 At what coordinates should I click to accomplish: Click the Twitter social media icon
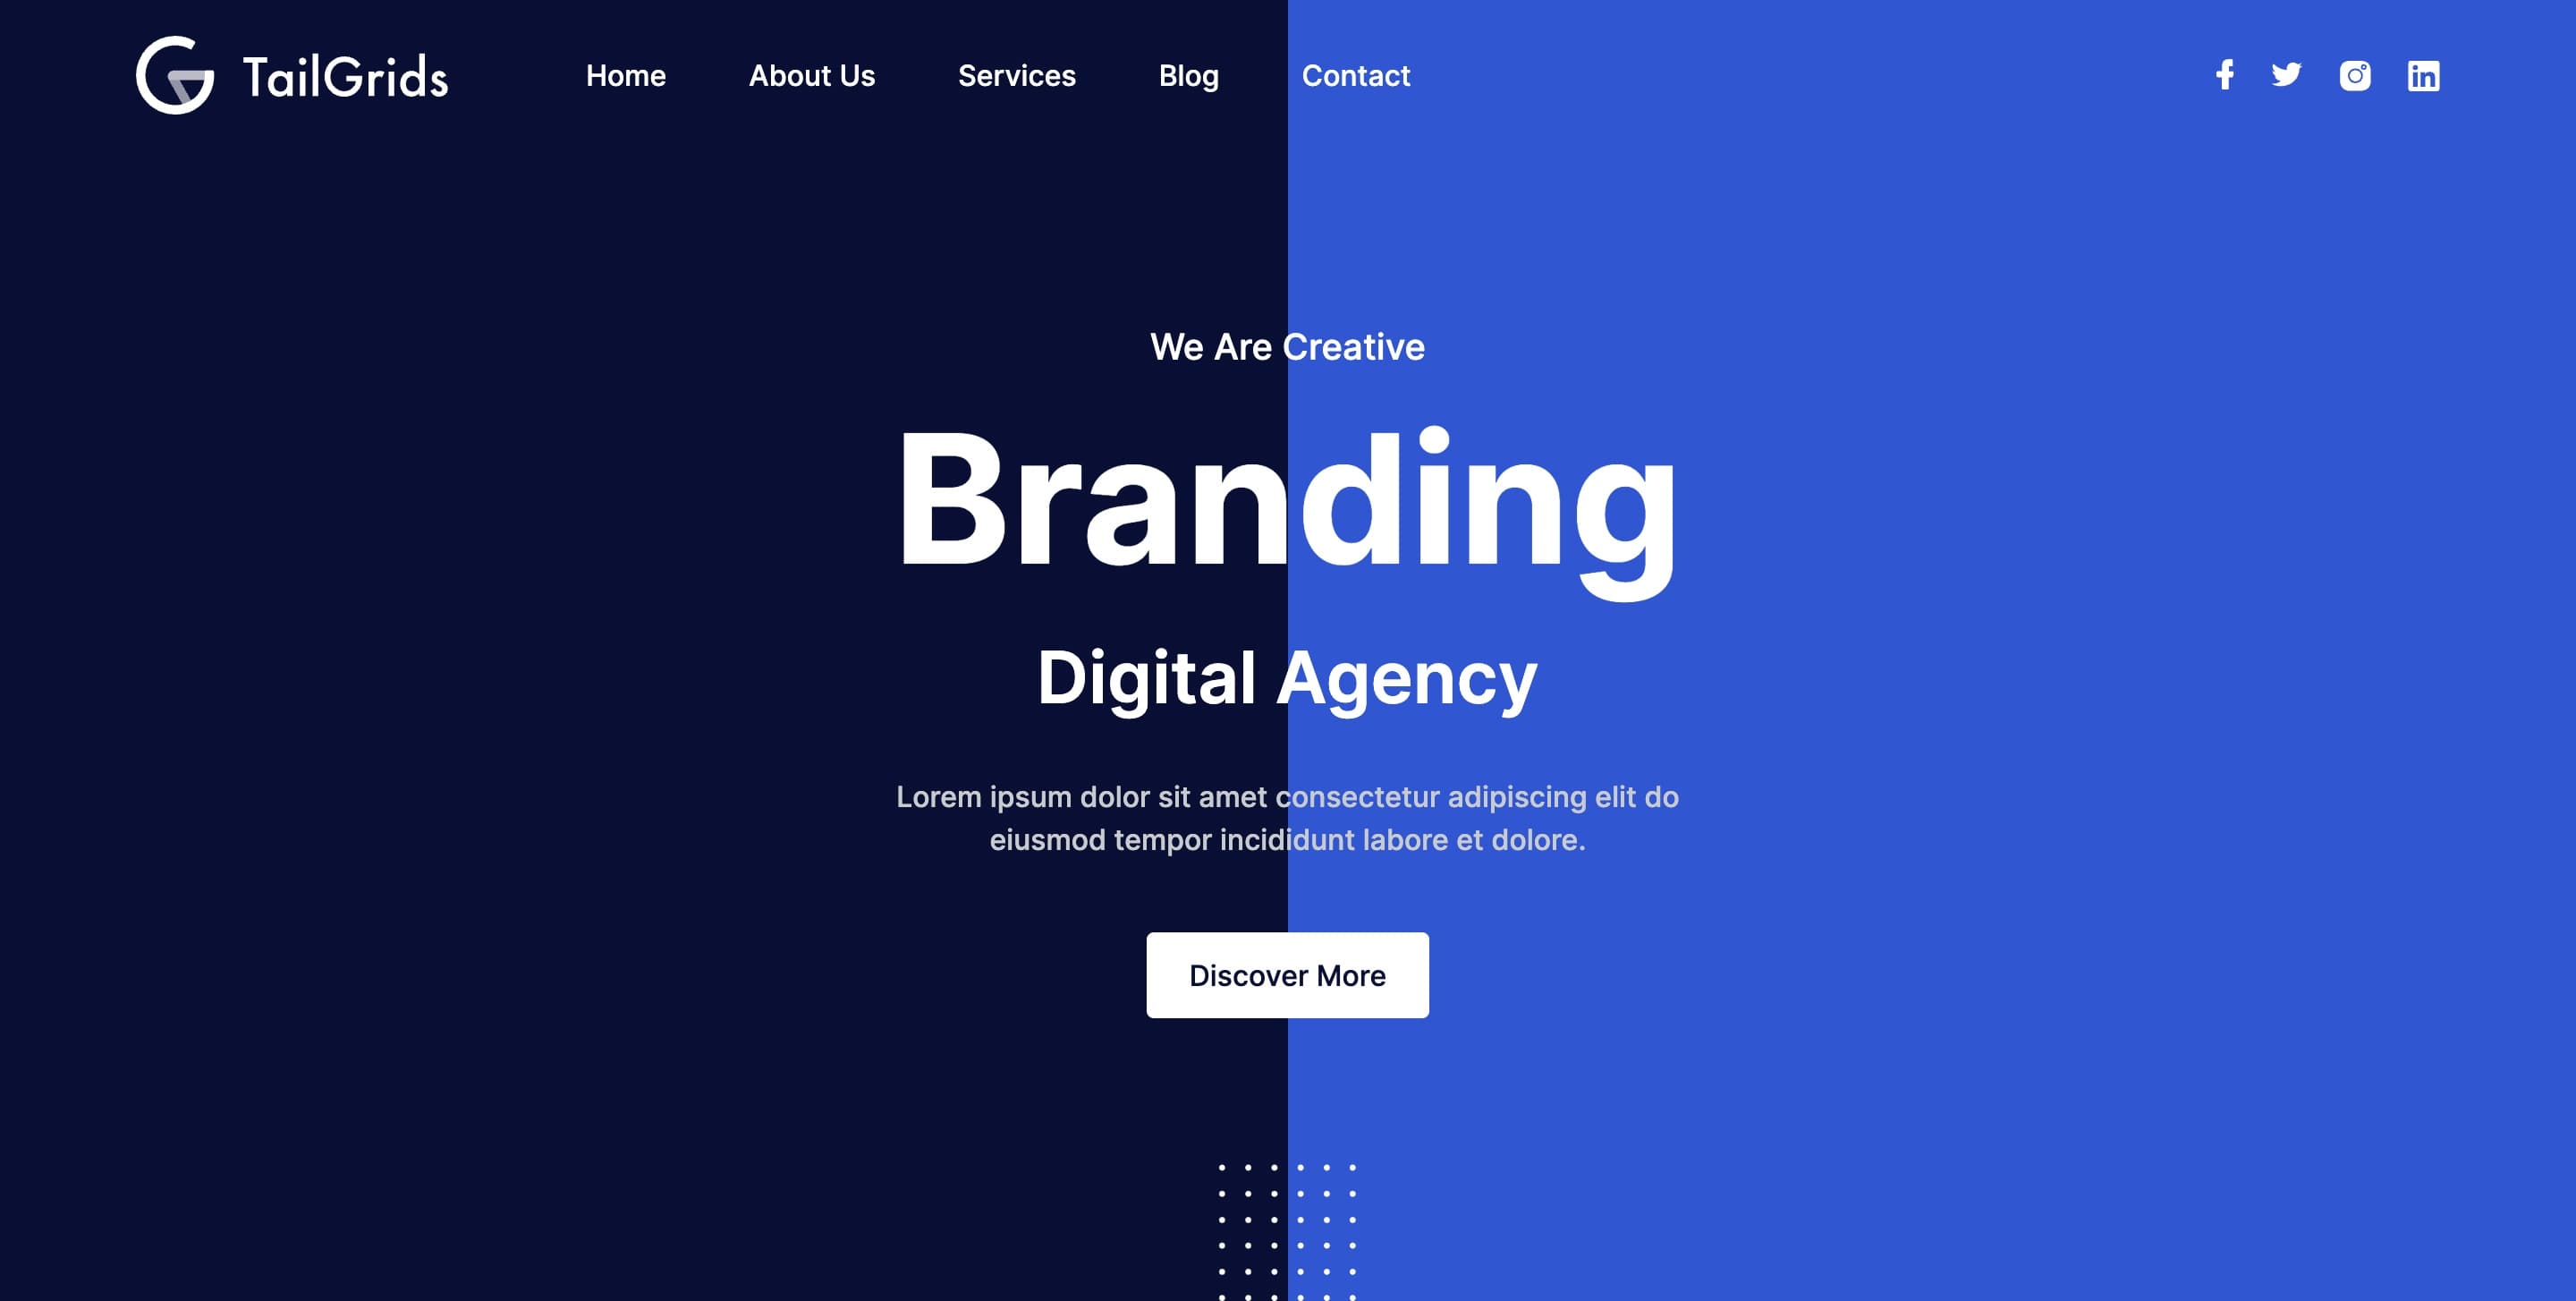tap(2285, 74)
